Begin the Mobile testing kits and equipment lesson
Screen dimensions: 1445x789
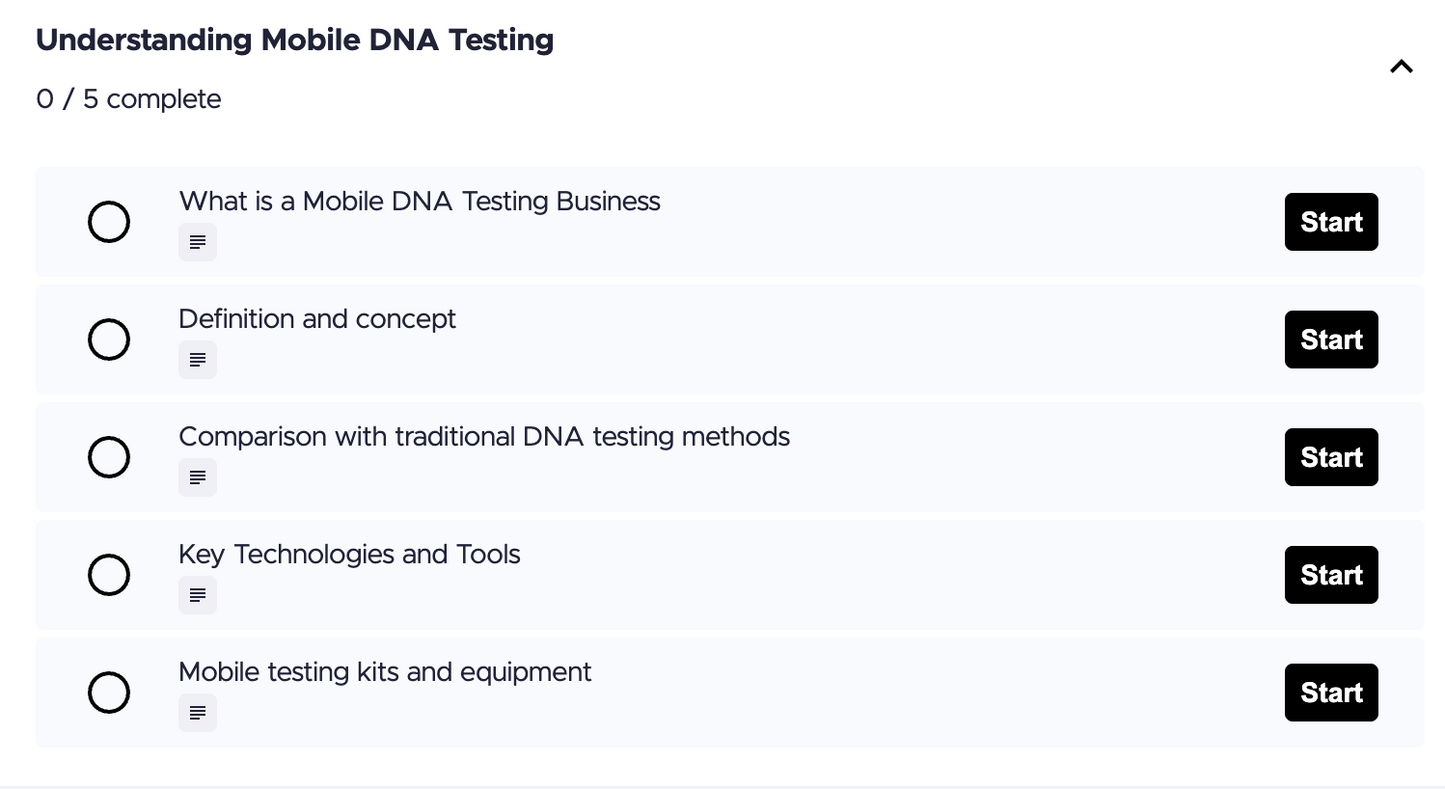pos(1331,692)
